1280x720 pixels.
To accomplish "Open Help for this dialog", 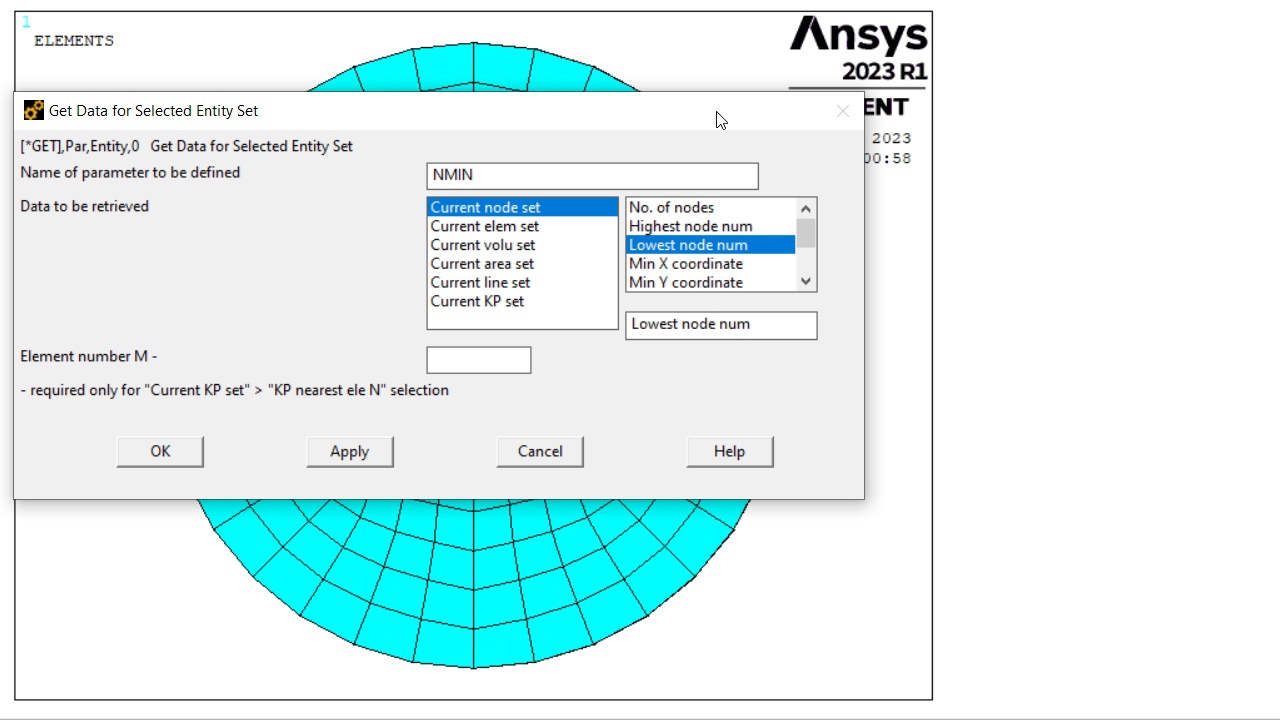I will tap(730, 452).
